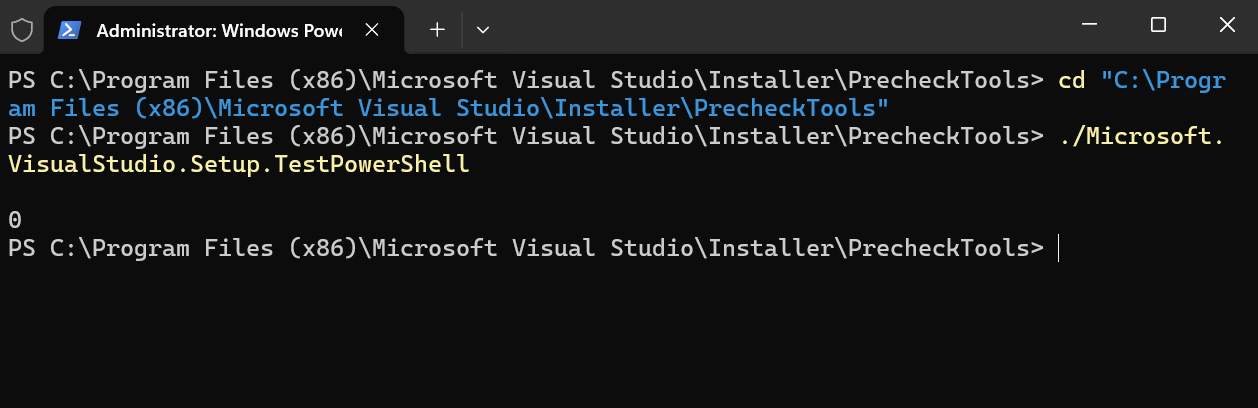Viewport: 1258px width, 408px height.
Task: Expand the new tab profiles dropdown chevron
Action: point(483,30)
